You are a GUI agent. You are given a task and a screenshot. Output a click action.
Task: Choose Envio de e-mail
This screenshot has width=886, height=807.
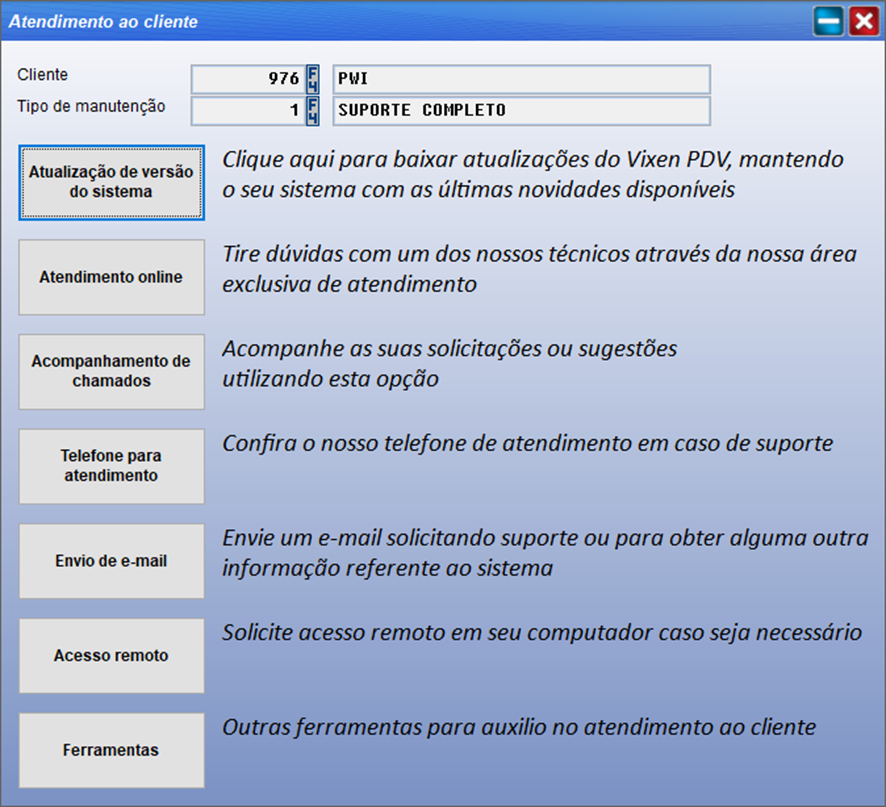tap(111, 561)
